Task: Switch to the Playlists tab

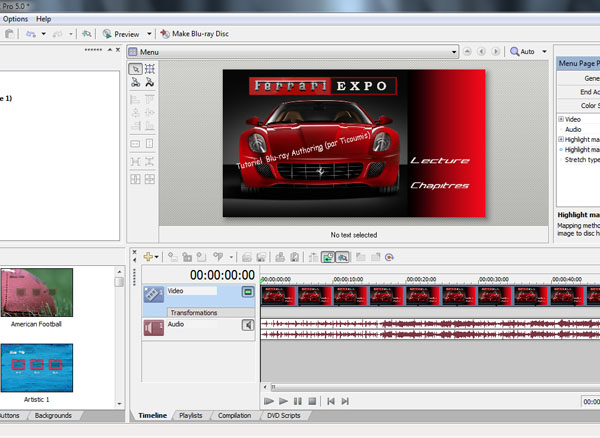Action: 191,415
